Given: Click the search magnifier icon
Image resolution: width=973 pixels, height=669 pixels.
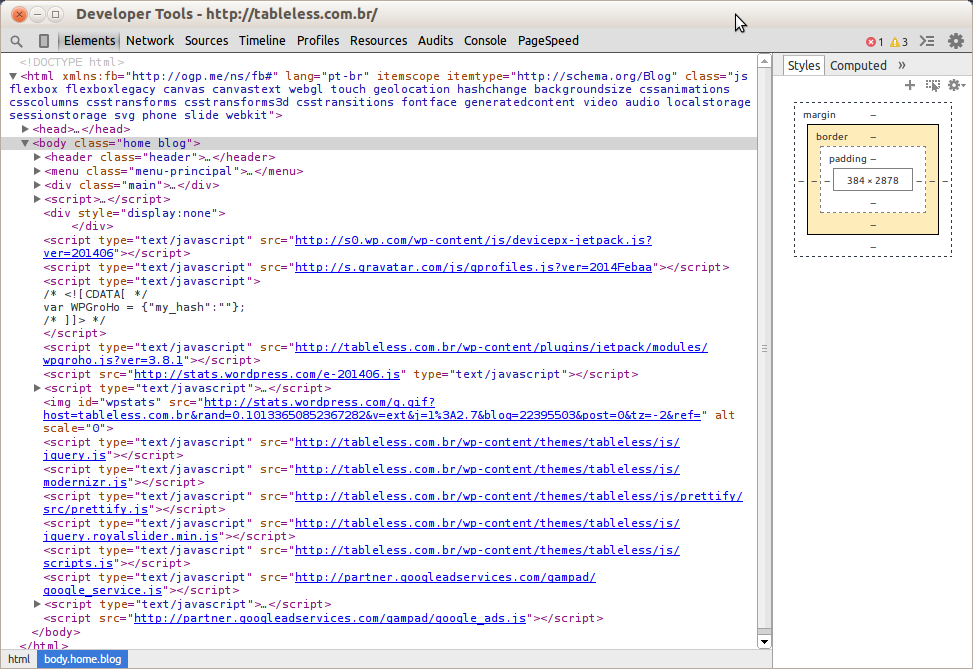Looking at the screenshot, I should coord(17,41).
